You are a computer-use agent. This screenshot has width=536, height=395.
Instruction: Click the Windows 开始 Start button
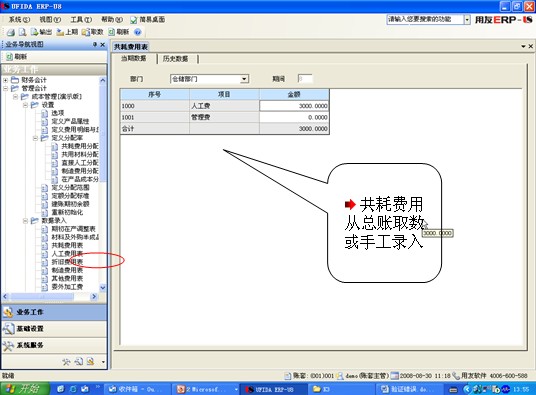click(x=25, y=389)
